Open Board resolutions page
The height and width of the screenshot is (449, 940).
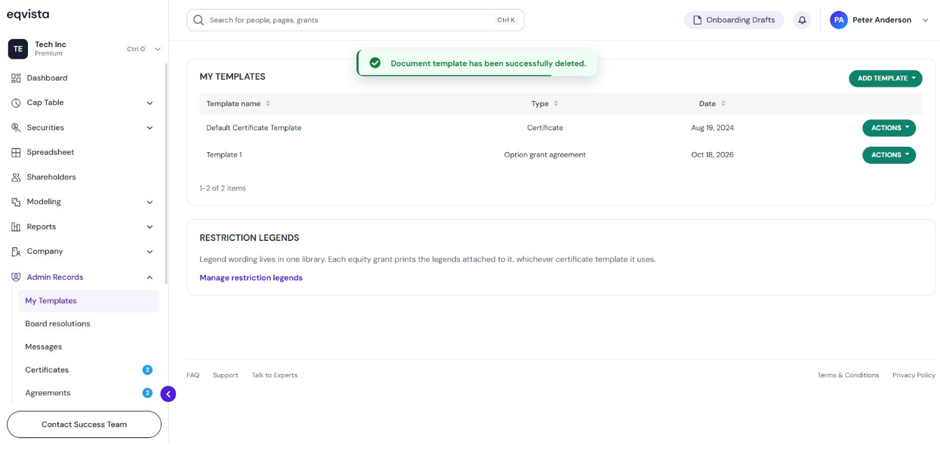(58, 324)
